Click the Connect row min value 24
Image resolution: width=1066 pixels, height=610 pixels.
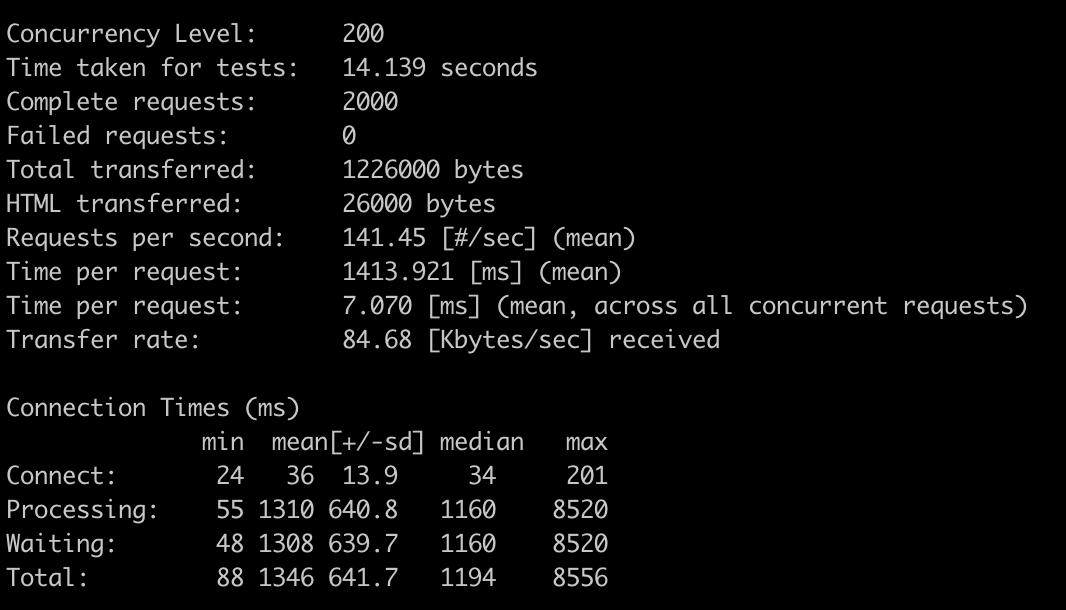[230, 476]
